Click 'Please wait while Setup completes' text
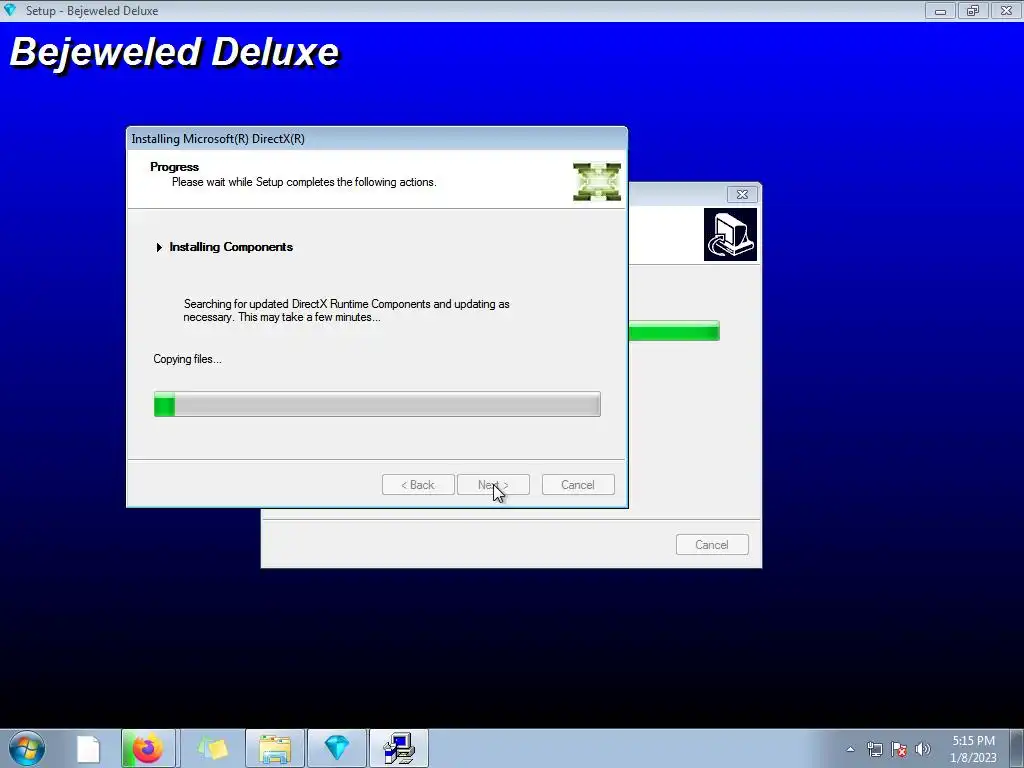Screen dimensions: 1024x768 [304, 182]
